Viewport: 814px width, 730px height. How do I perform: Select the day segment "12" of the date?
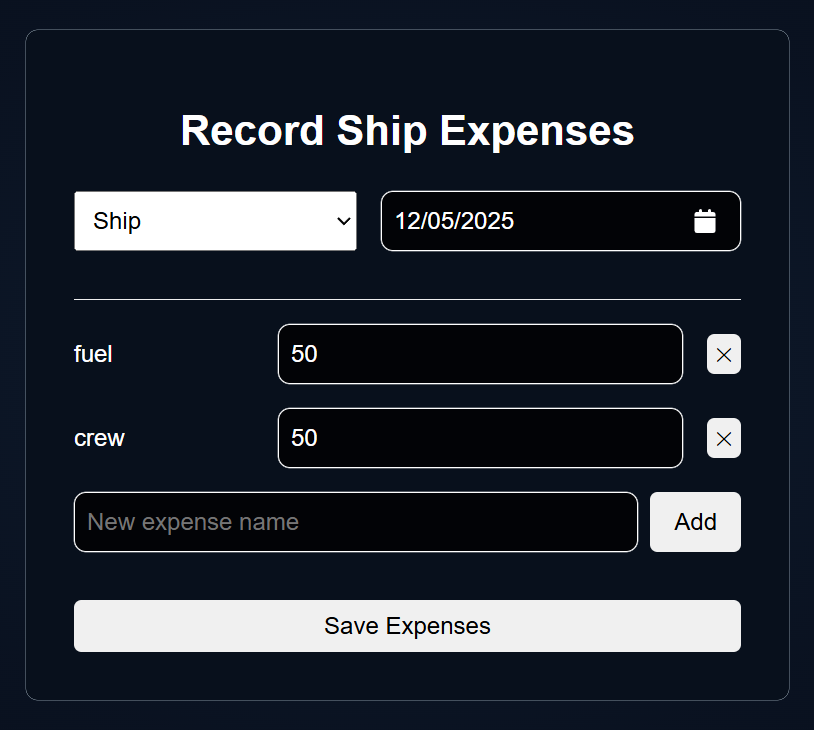pos(408,221)
